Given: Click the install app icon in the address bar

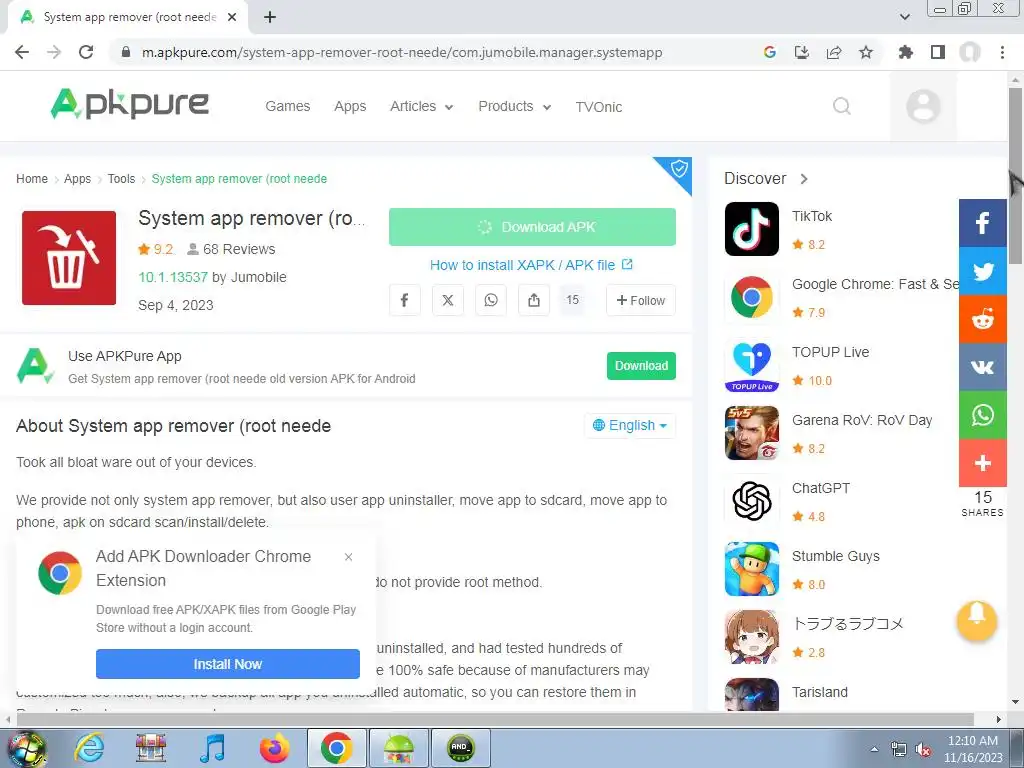Looking at the screenshot, I should (x=802, y=52).
